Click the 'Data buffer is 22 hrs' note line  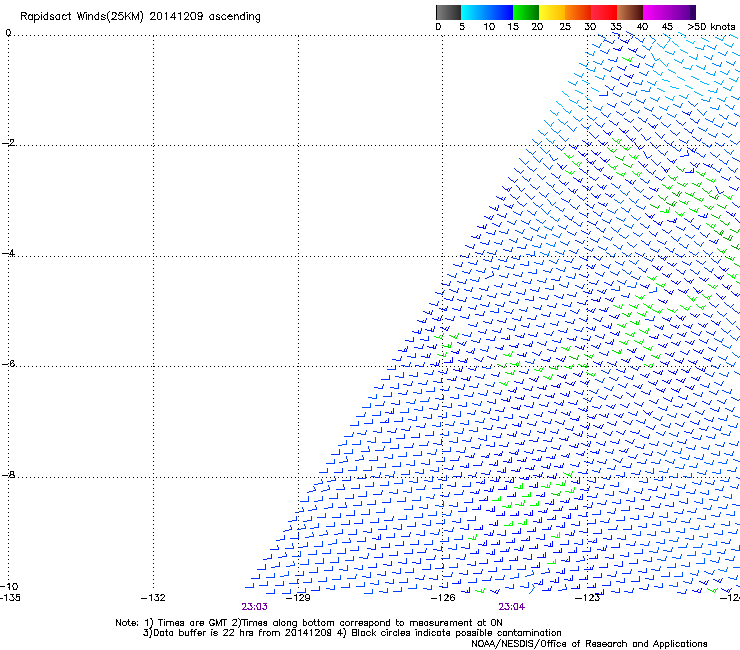(352, 633)
